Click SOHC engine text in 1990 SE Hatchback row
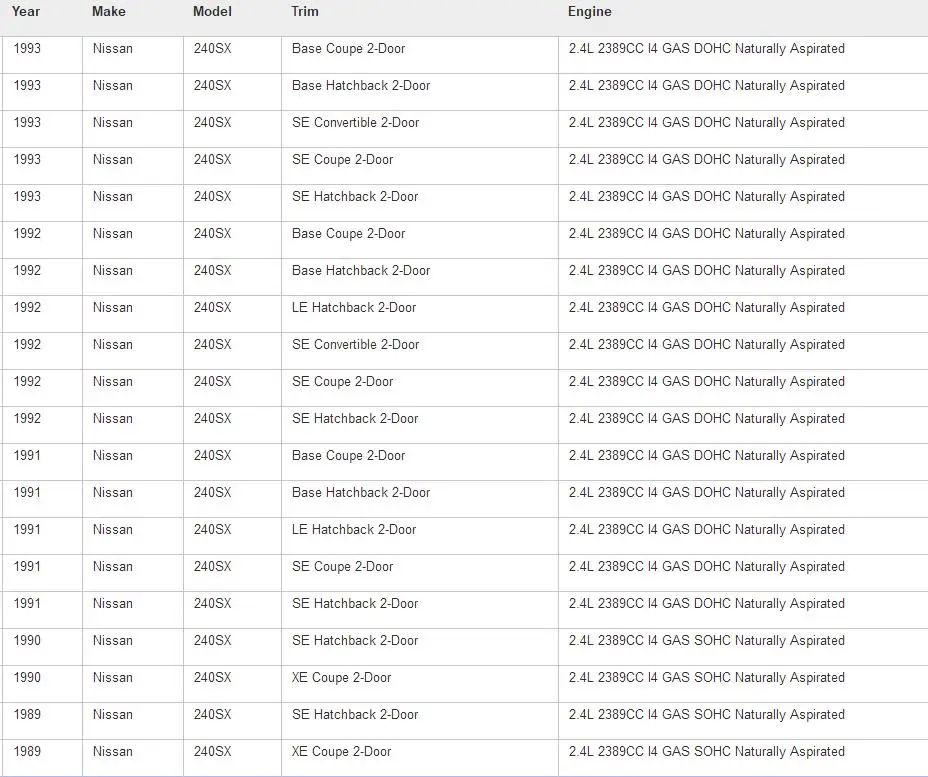The image size is (928, 777). pos(707,640)
